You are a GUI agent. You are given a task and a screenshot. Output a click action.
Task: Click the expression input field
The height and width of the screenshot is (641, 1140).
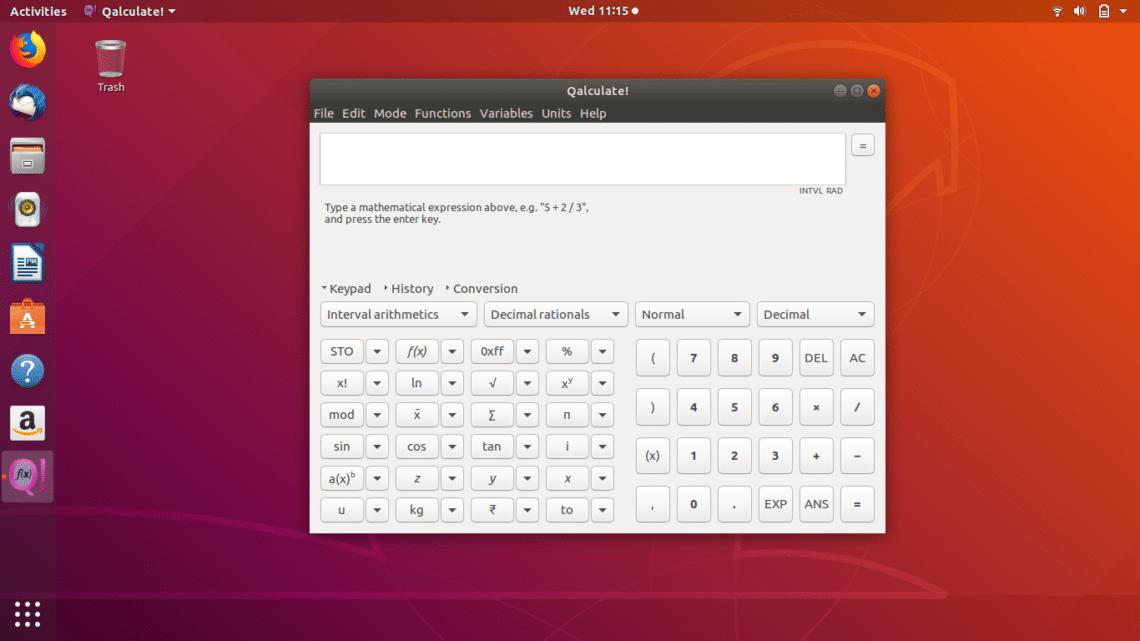click(580, 156)
